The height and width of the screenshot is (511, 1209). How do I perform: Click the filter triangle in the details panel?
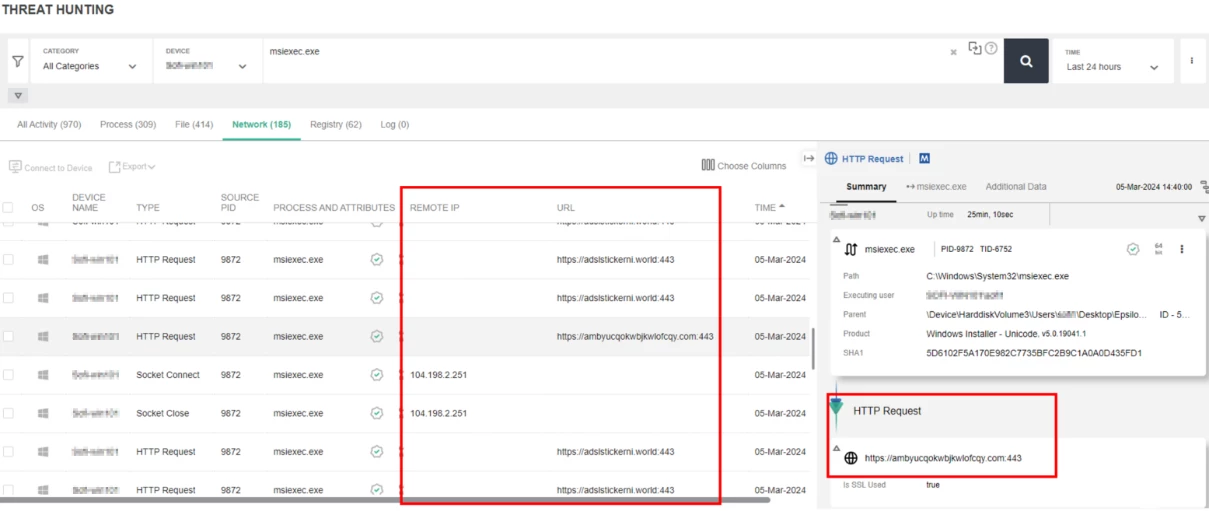[x=1201, y=218]
